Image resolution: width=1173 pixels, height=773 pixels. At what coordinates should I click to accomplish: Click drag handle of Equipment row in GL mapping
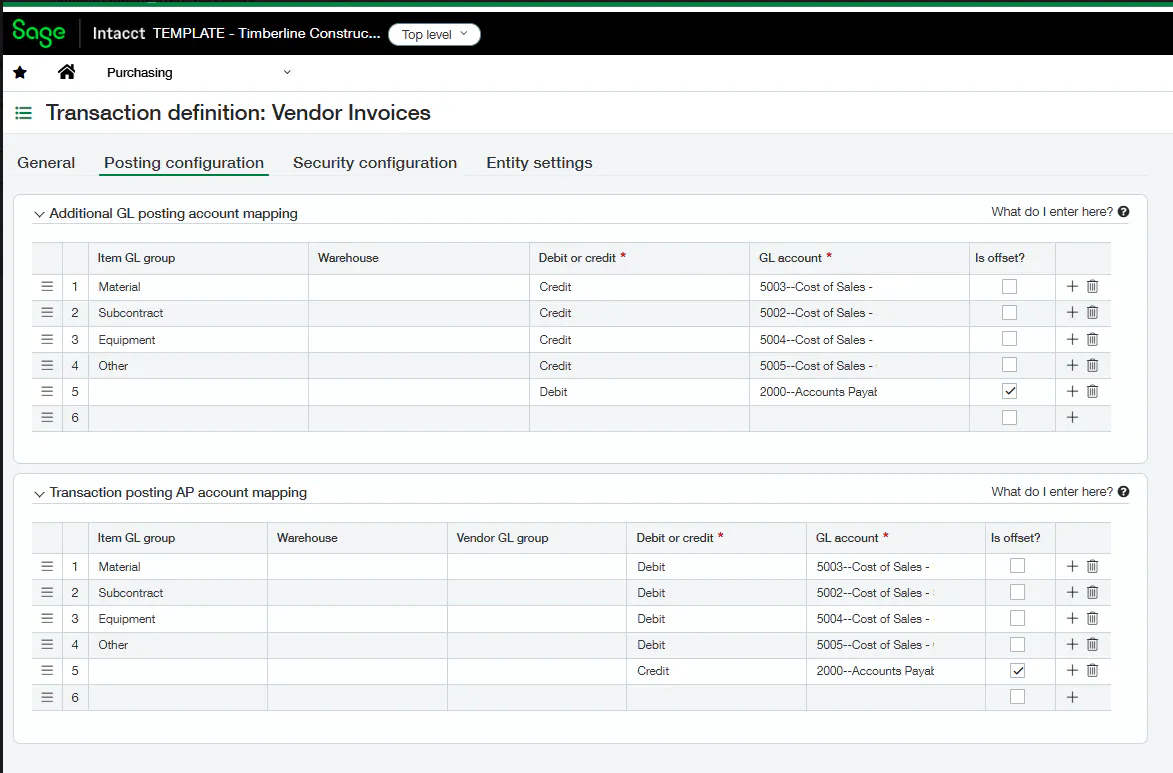(x=47, y=340)
